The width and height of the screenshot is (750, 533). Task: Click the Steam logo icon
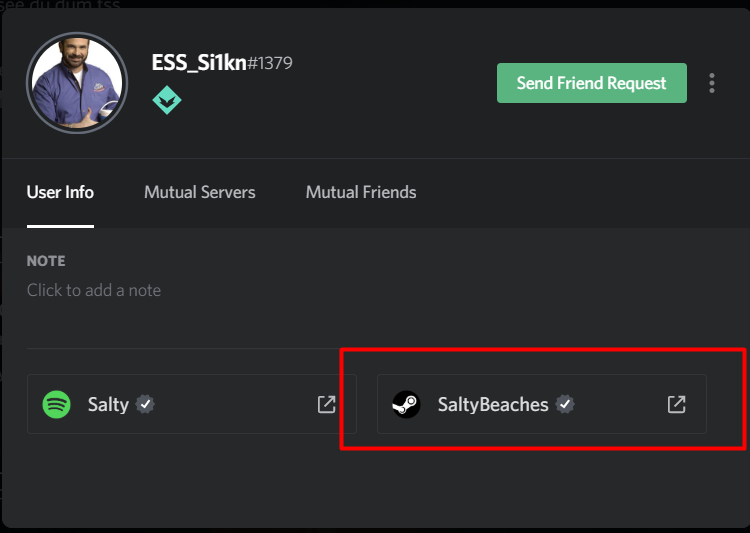(x=406, y=404)
